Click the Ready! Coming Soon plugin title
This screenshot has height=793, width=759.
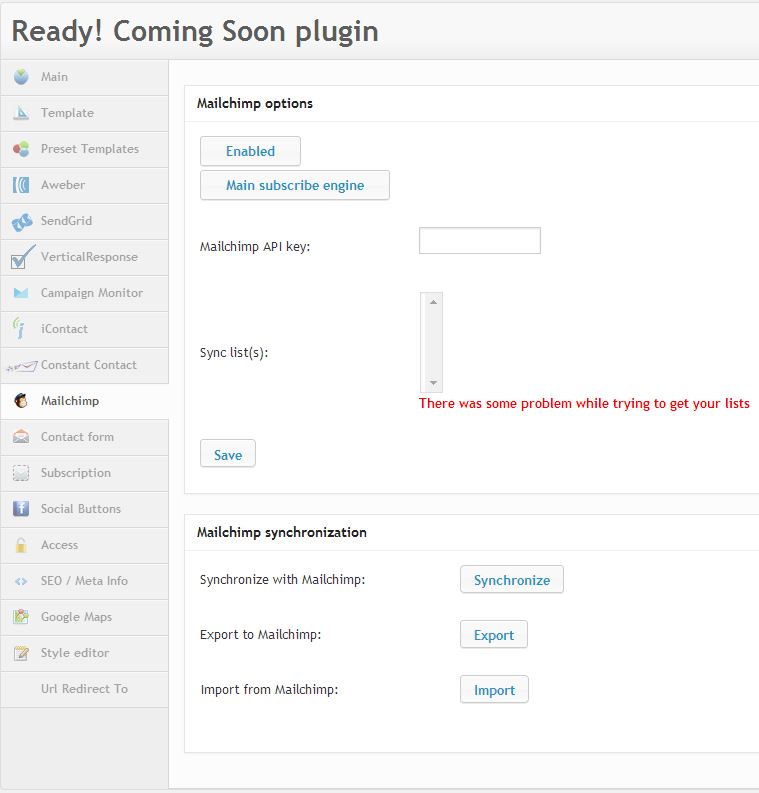click(x=195, y=32)
